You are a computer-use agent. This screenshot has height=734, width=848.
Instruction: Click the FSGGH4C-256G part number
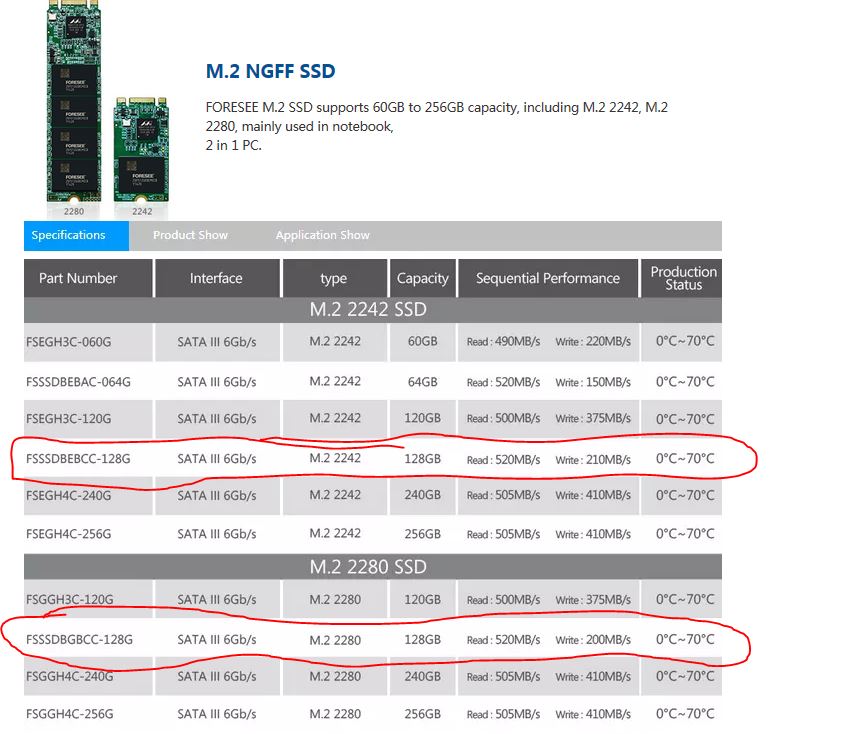(73, 714)
